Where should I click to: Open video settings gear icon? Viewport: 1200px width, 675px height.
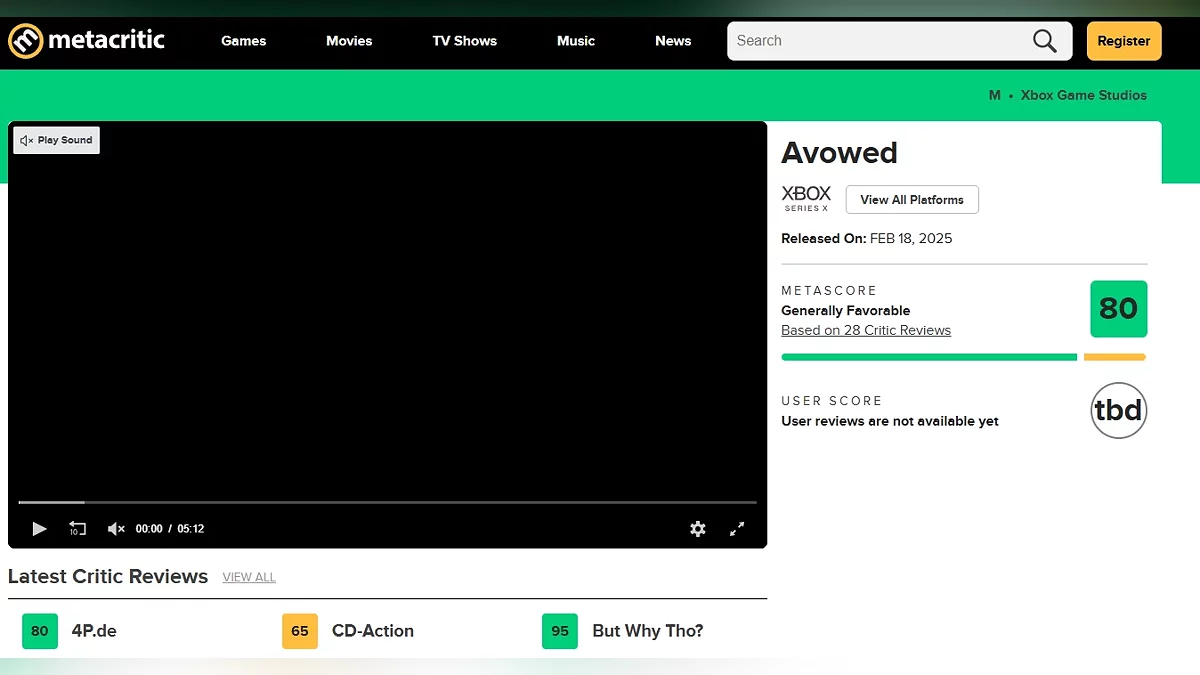(x=698, y=529)
